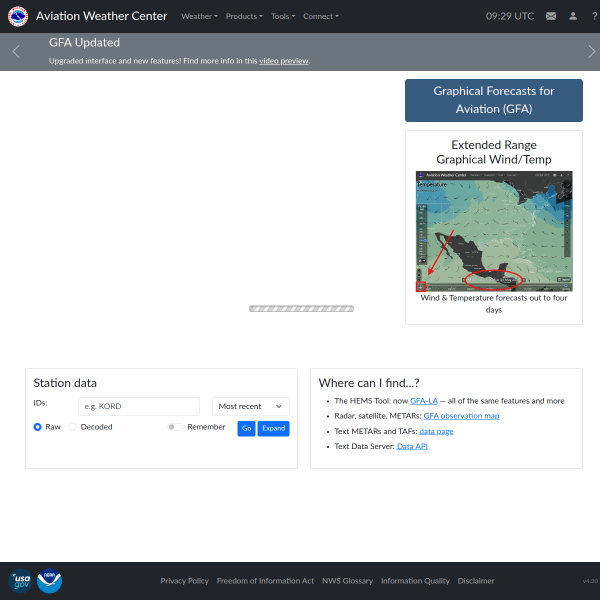Open the GFA observation map link
Screen dimensions: 600x600
[x=461, y=416]
